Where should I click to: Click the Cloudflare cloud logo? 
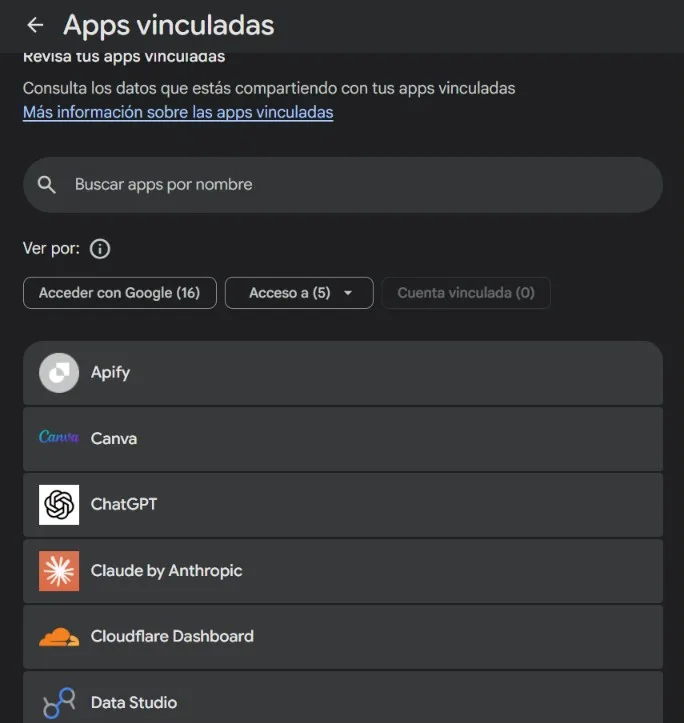(59, 637)
